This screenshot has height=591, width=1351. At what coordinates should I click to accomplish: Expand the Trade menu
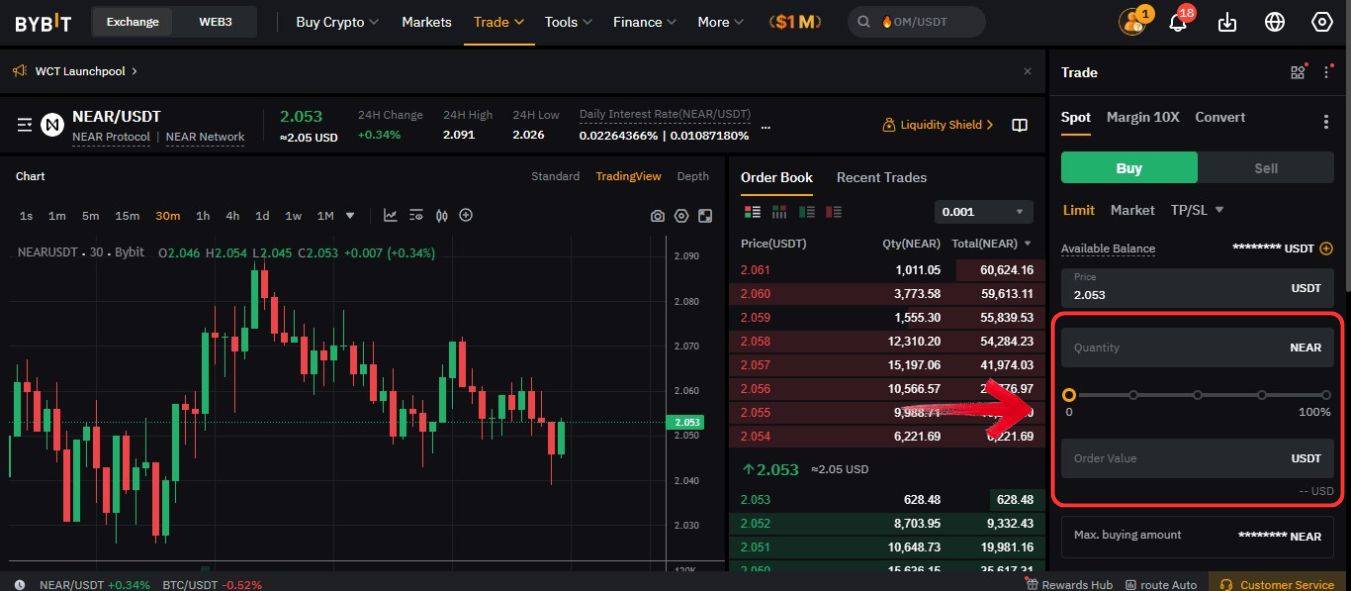(499, 22)
